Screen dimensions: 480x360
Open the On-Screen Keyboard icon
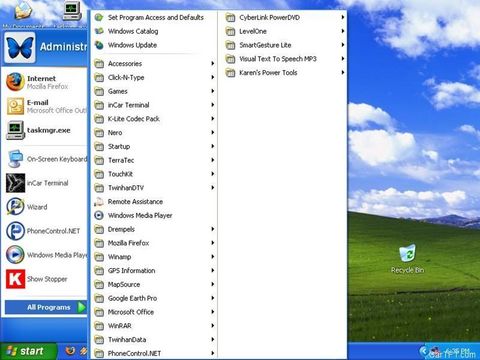coord(15,159)
